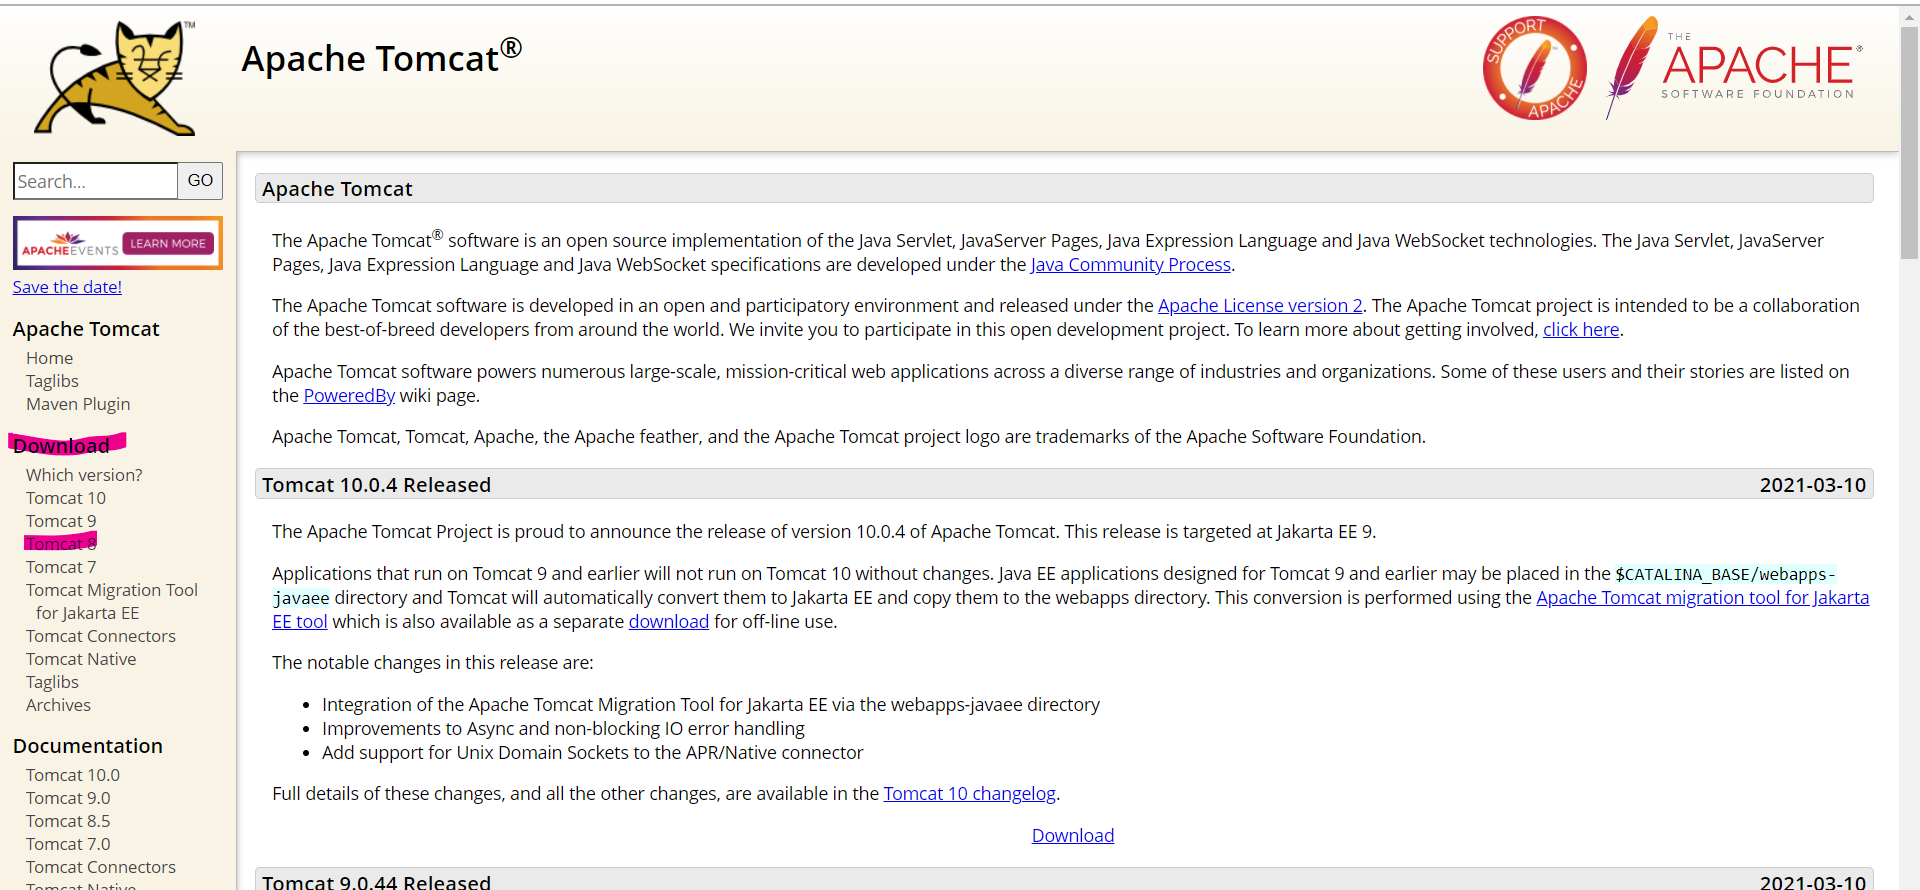Open Taglibs under Download section
Viewport: 1920px width, 890px height.
coord(52,682)
